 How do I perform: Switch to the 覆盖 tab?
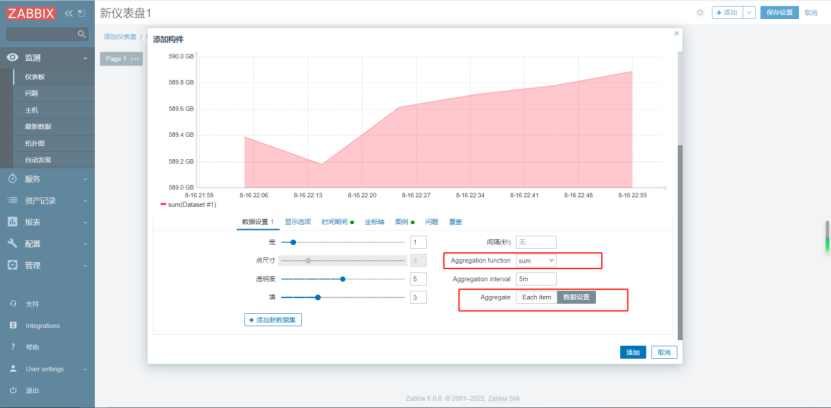tap(455, 222)
